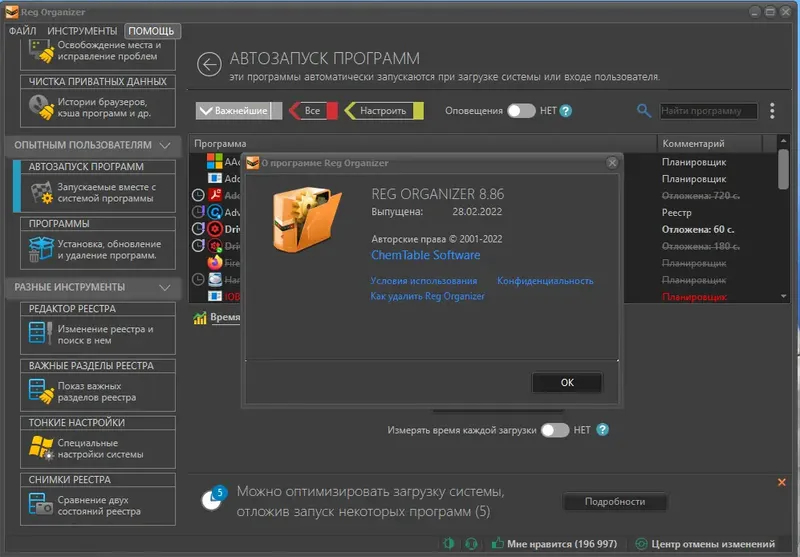The height and width of the screenshot is (557, 800).
Task: Open the ИНСТРУМЕНТЫ menu
Action: click(x=82, y=31)
